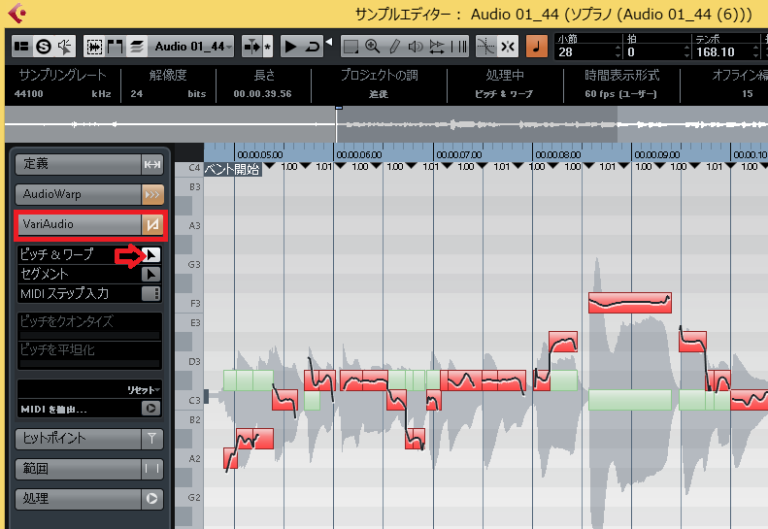Image resolution: width=768 pixels, height=529 pixels.
Task: Adjust the ピッチを平坦化 slider
Action: coord(90,364)
